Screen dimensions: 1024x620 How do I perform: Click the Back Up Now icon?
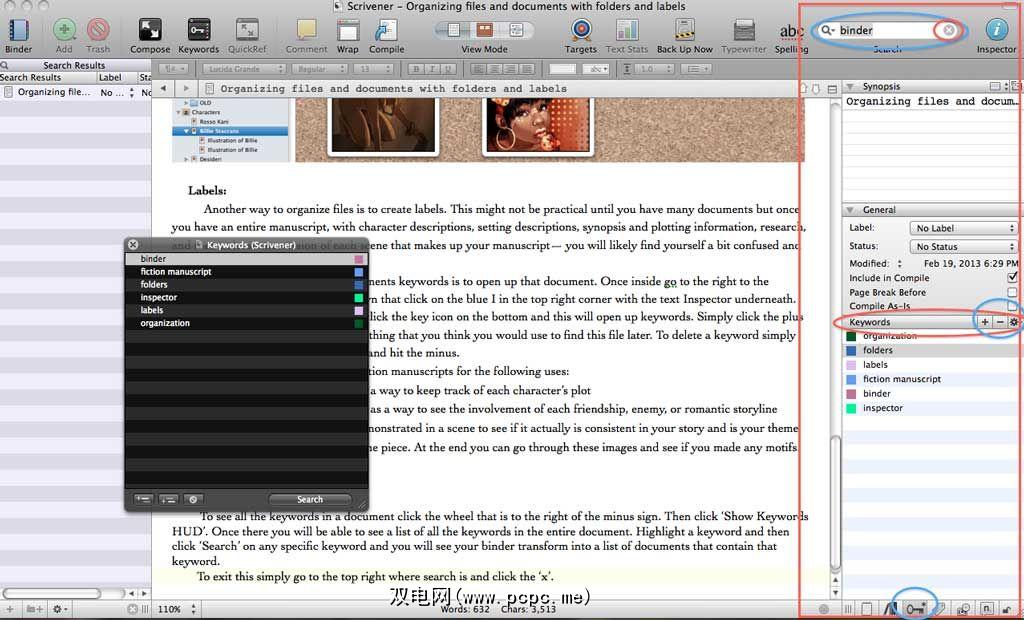(685, 31)
